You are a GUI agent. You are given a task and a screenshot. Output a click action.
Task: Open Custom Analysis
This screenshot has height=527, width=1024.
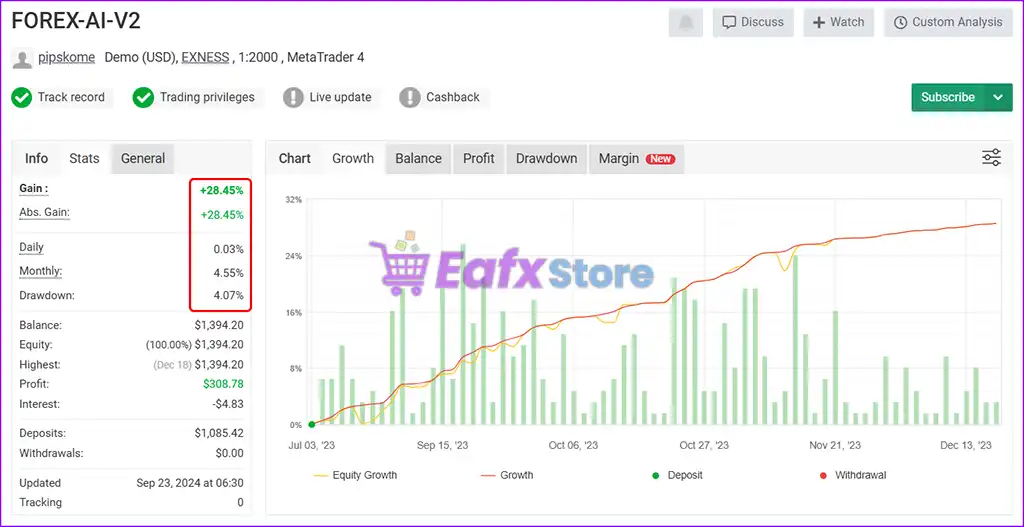click(x=948, y=23)
